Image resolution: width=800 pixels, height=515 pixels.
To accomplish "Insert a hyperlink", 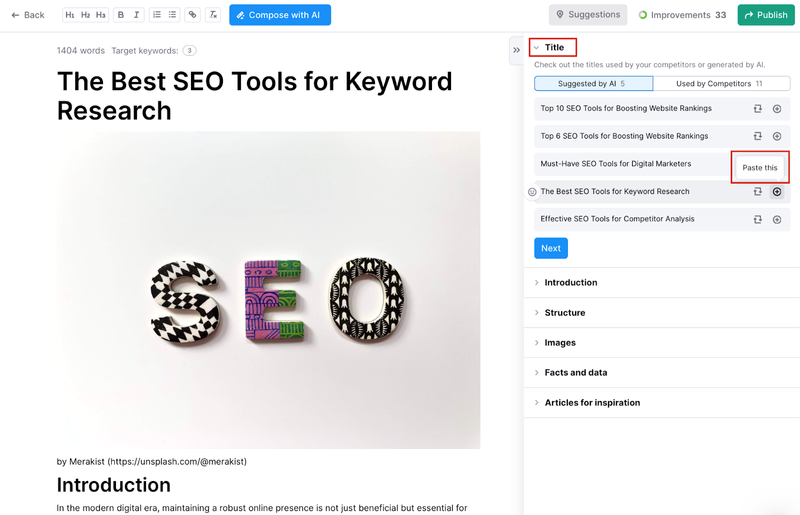I will (x=192, y=15).
